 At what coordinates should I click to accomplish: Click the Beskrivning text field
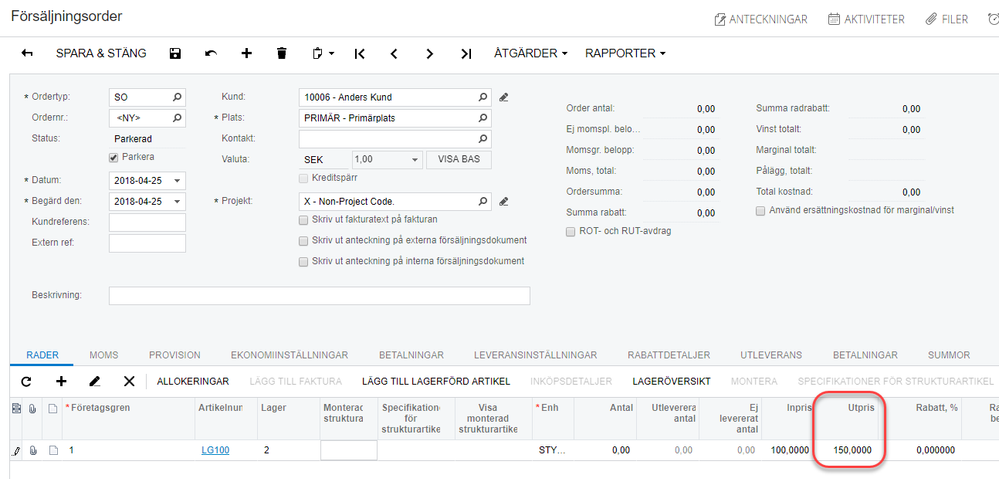[x=319, y=295]
